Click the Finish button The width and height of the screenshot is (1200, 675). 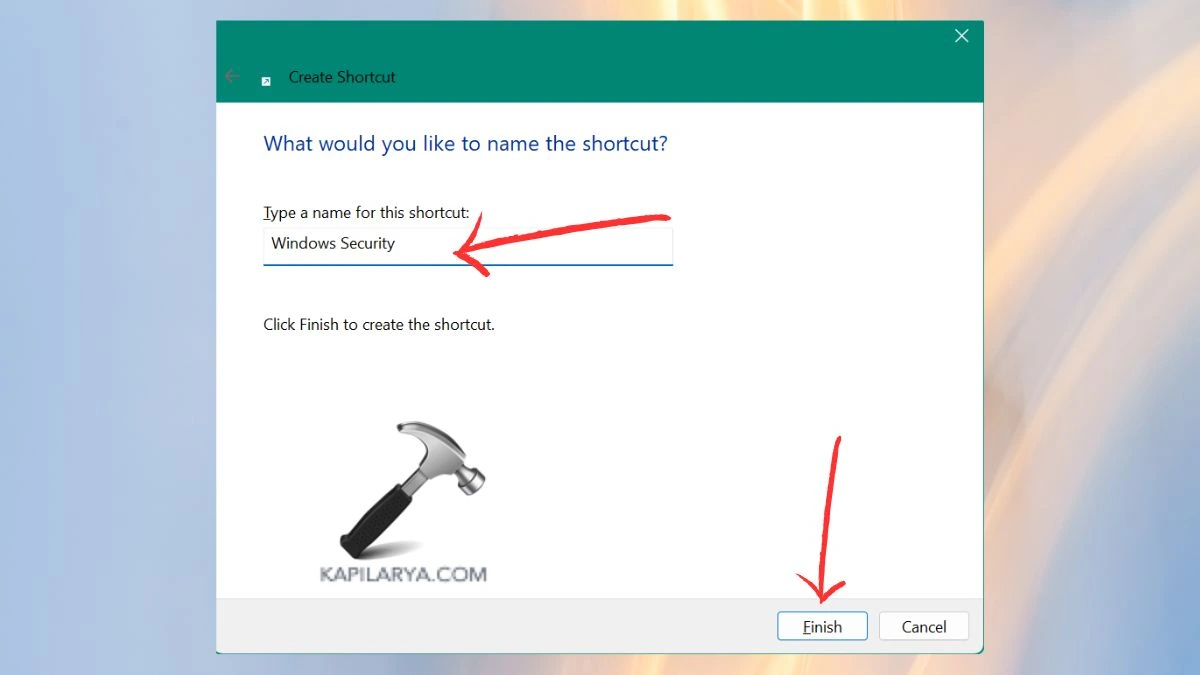[822, 627]
